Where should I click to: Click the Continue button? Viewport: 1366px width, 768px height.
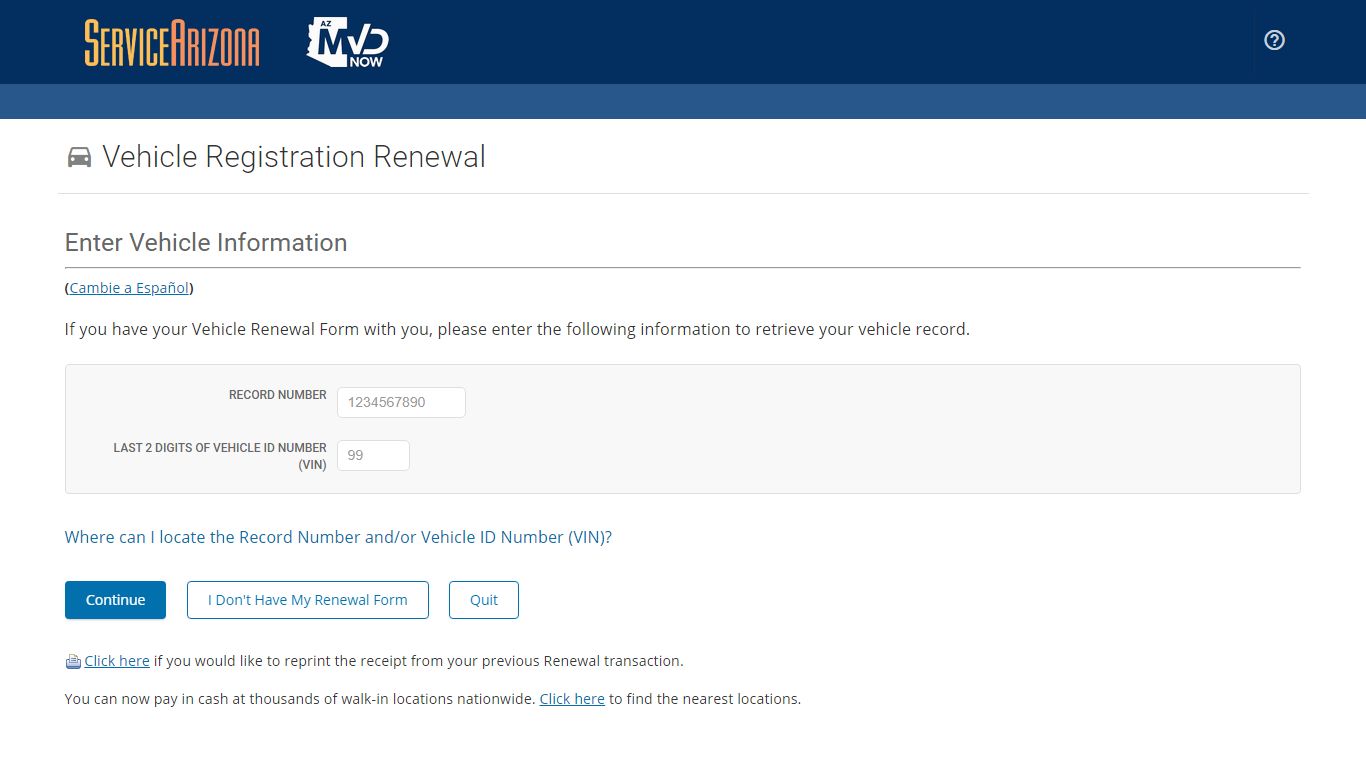[x=115, y=600]
